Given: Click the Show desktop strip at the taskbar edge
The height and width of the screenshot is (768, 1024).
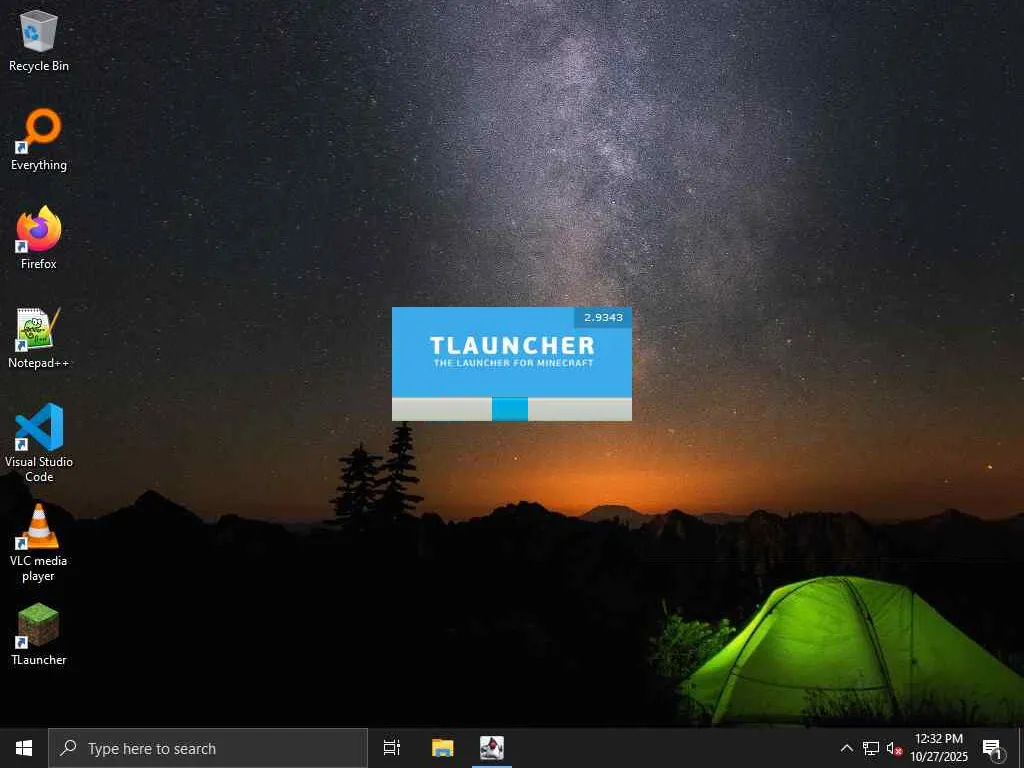Looking at the screenshot, I should click(1021, 748).
